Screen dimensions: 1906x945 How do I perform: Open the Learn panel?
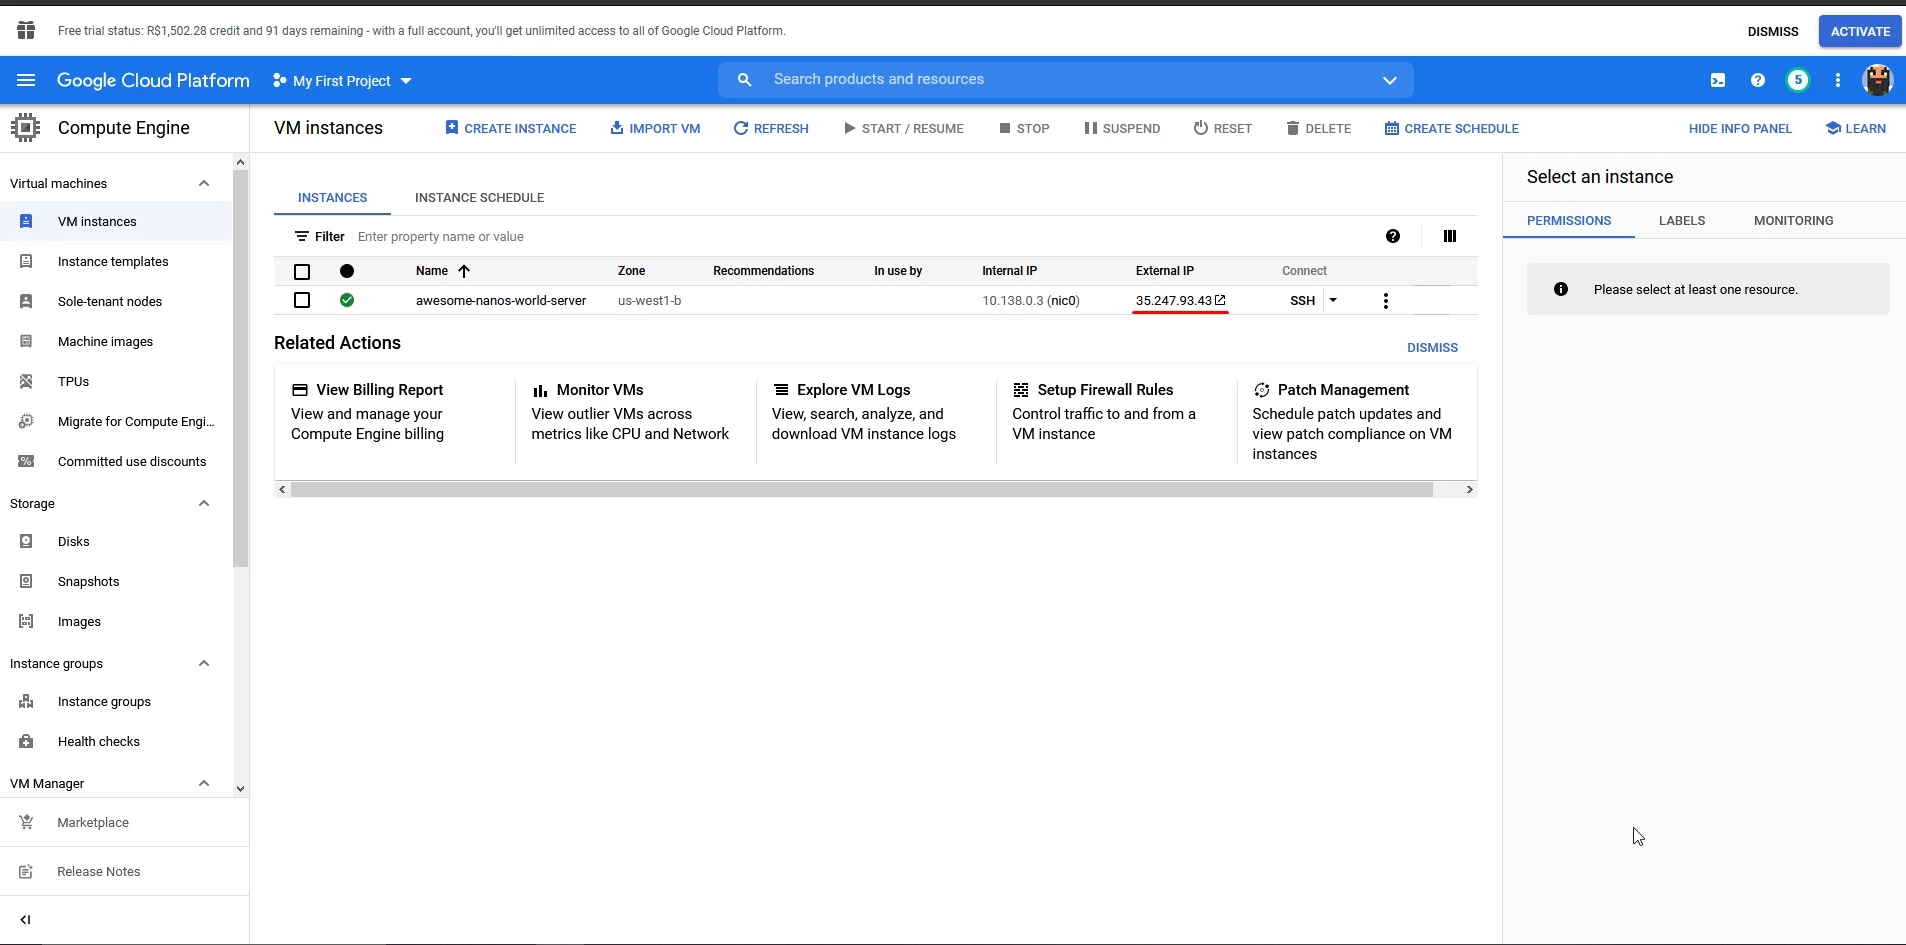click(x=1856, y=128)
